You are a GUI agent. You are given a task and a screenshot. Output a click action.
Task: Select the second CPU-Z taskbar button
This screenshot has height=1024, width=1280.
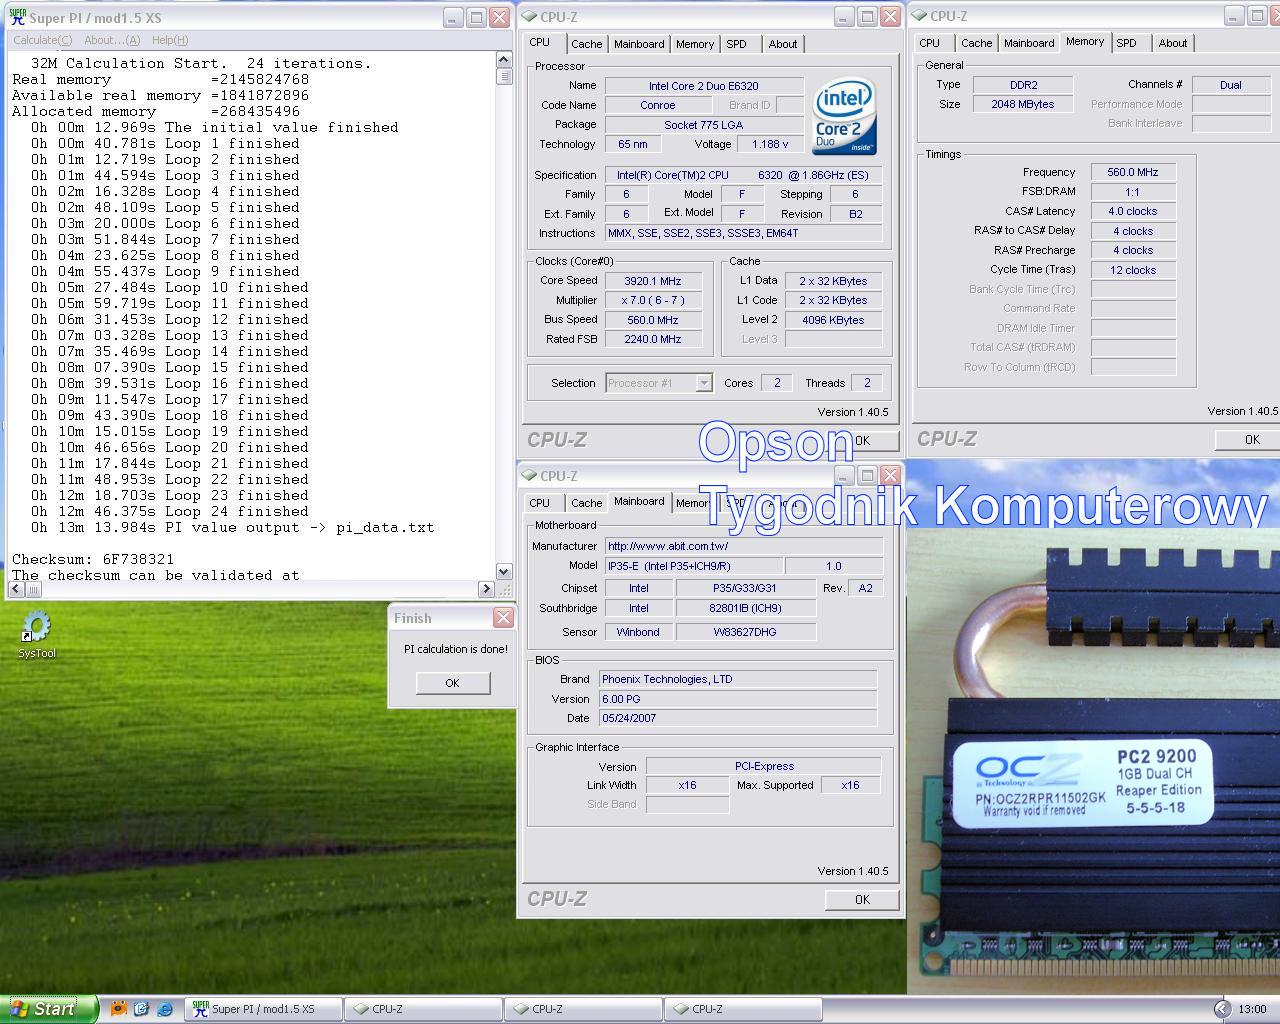(583, 1009)
